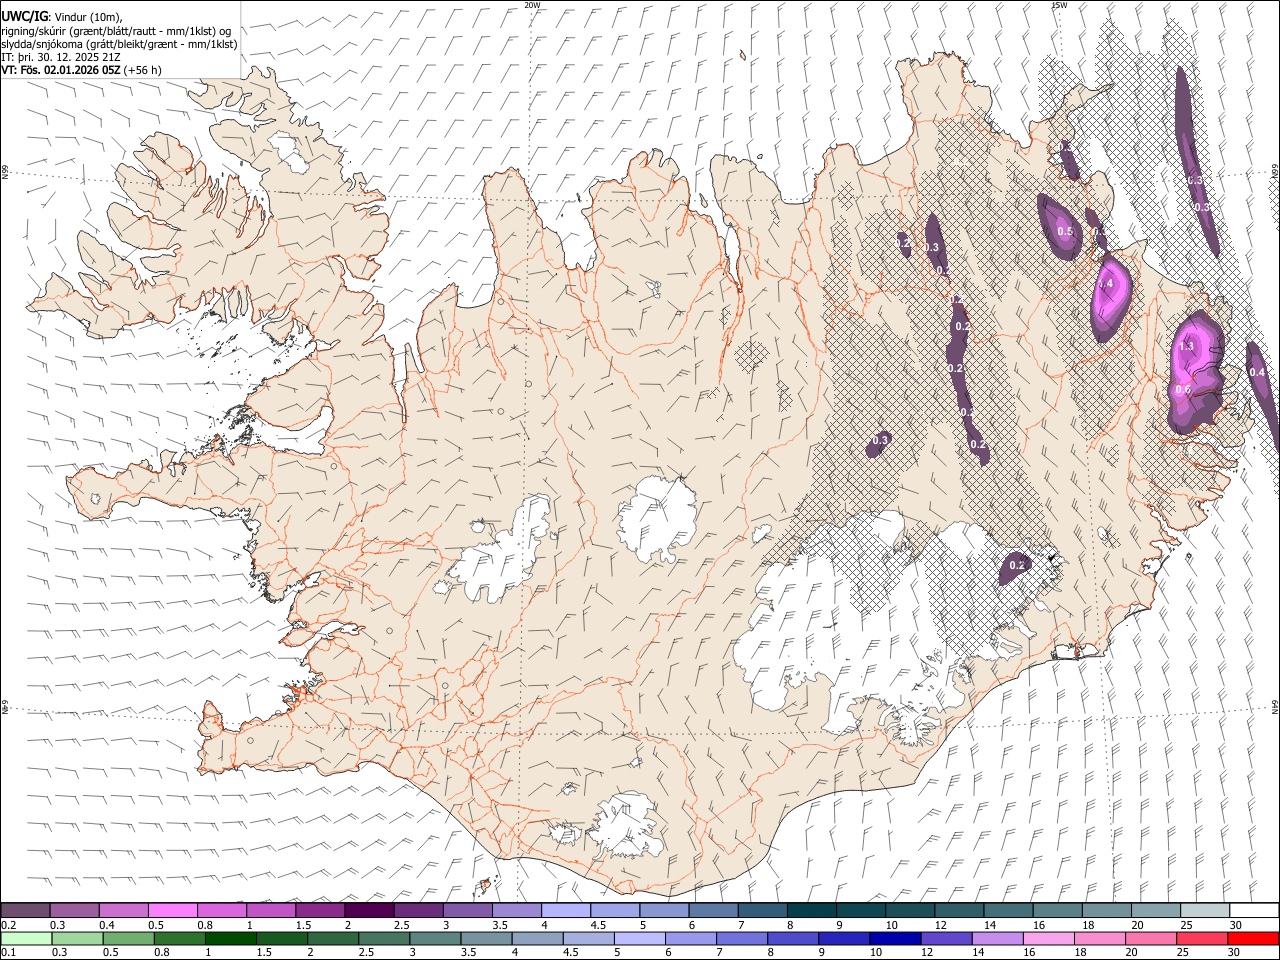This screenshot has width=1280, height=960.
Task: Click the magenta swatch between 0.5 and 0.8 on the snow scale
Action: point(172,910)
